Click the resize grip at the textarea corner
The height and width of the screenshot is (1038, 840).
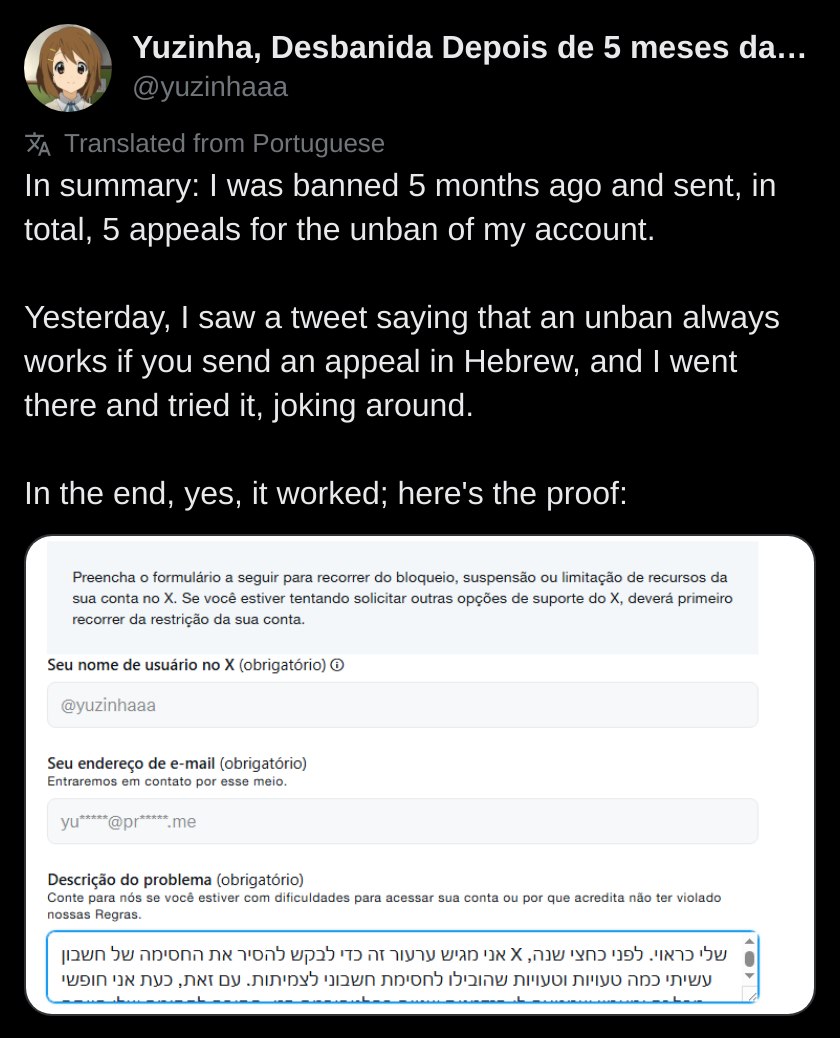coord(751,996)
